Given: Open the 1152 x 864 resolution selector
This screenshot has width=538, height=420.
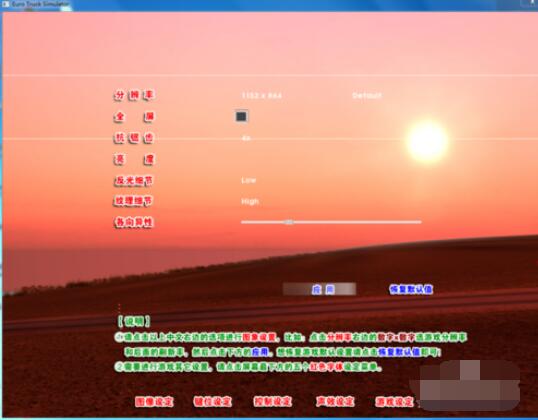Looking at the screenshot, I should (261, 95).
